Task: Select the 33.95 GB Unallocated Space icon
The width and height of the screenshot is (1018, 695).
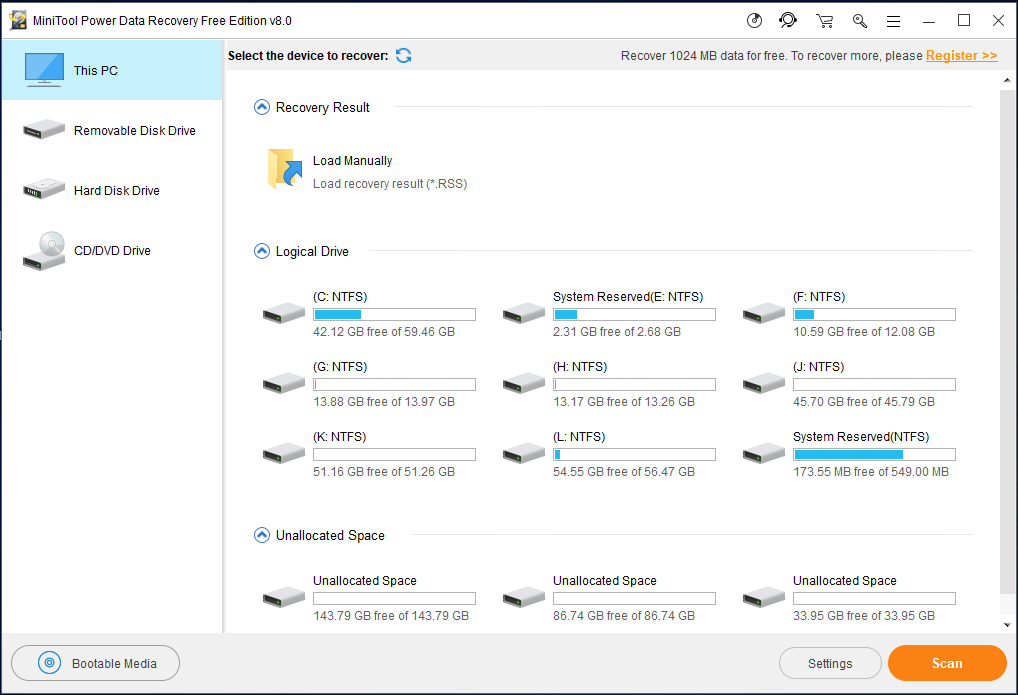Action: (x=764, y=598)
